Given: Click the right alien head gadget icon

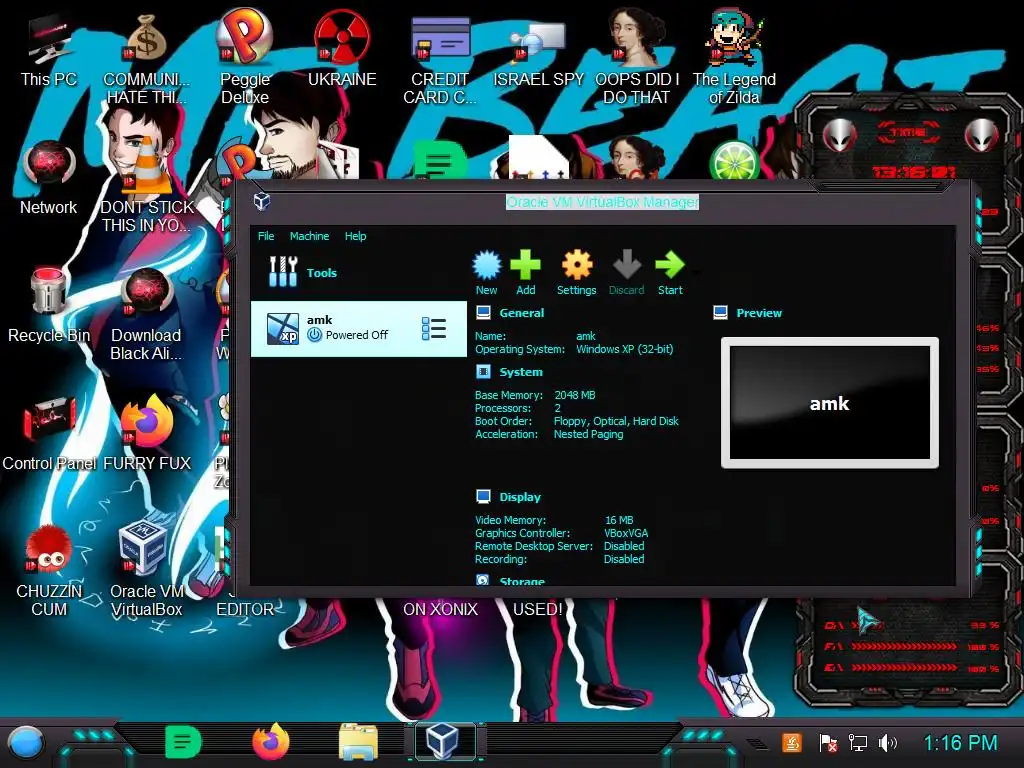Looking at the screenshot, I should point(982,136).
